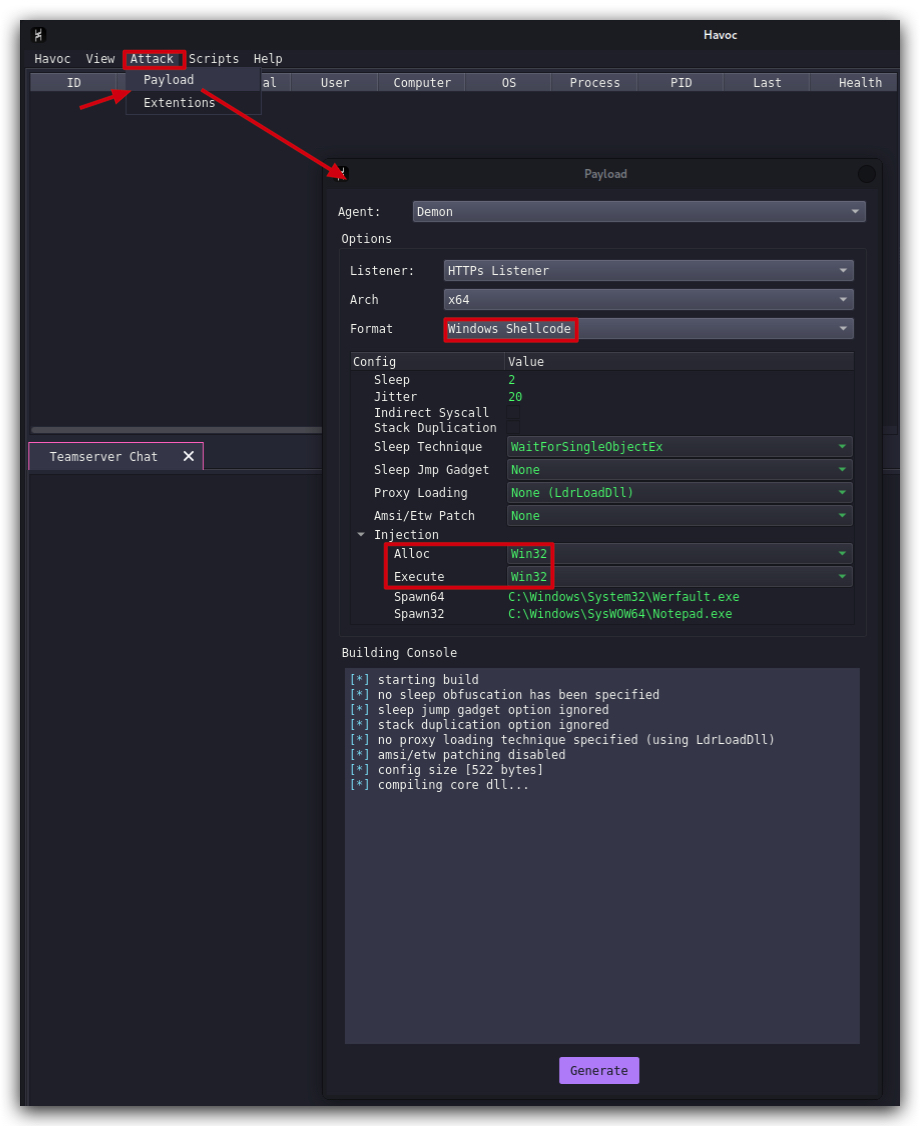The height and width of the screenshot is (1126, 920).
Task: Change the Arch dropdown from x64
Action: pos(649,299)
